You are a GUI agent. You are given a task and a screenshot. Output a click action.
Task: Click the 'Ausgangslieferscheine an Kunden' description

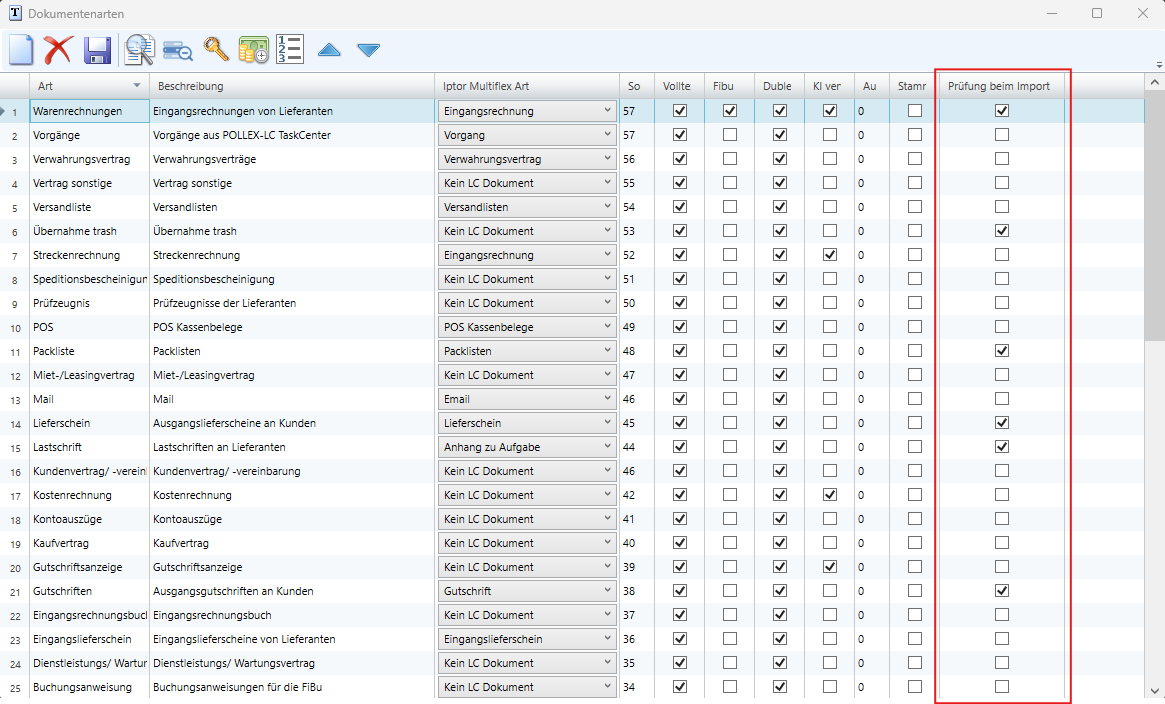point(292,423)
